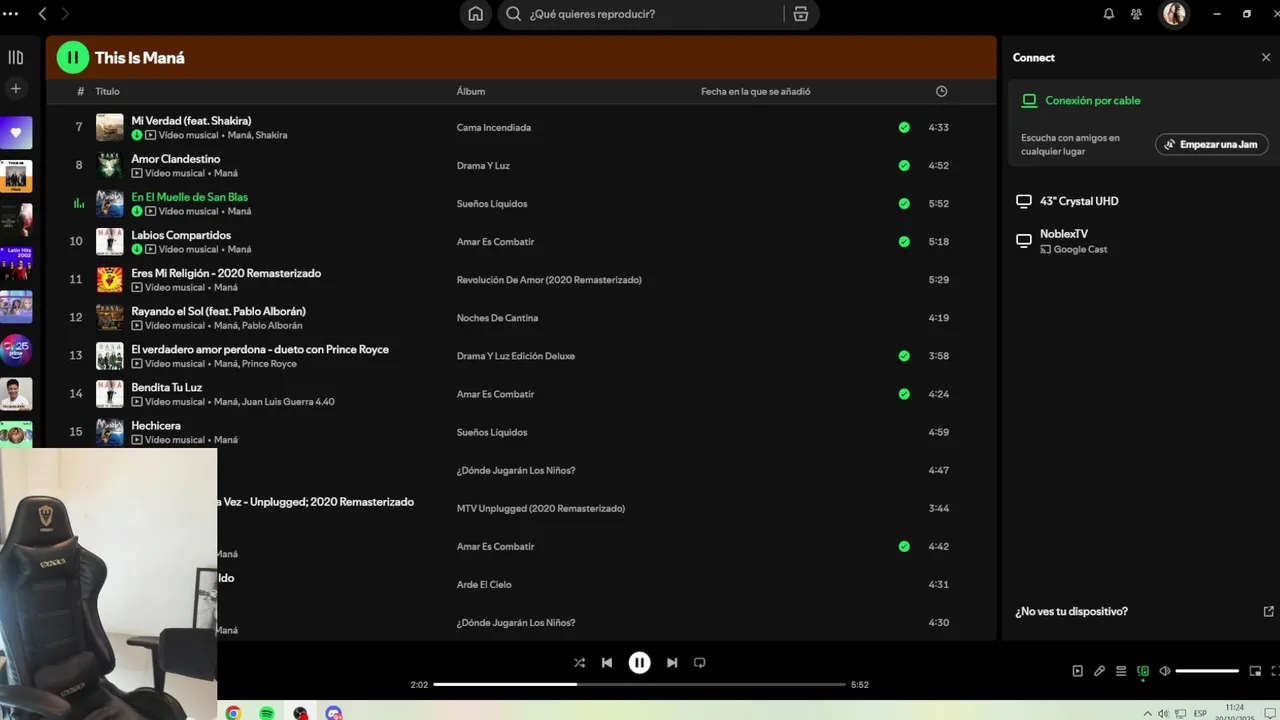Open the Browse icon in search bar
Image resolution: width=1280 pixels, height=720 pixels.
click(x=800, y=14)
